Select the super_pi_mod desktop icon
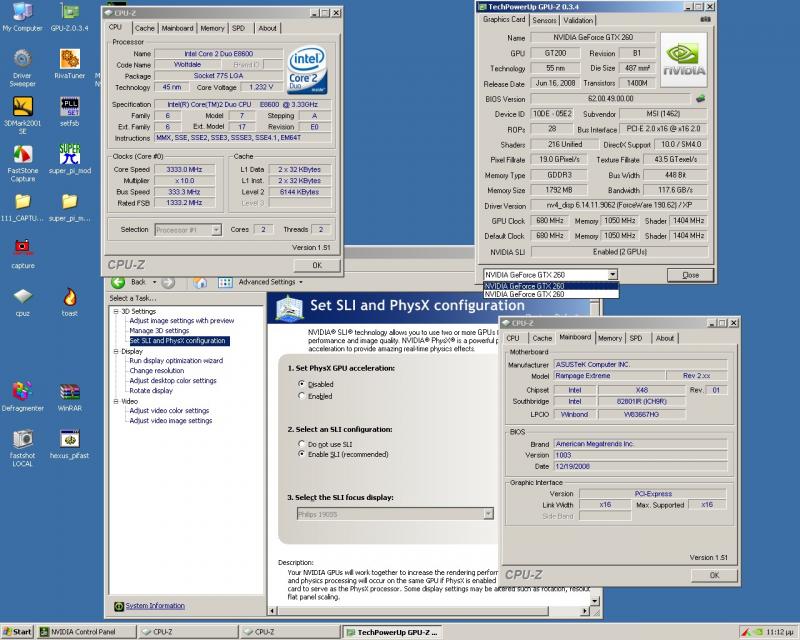This screenshot has height=640, width=800. (69, 159)
